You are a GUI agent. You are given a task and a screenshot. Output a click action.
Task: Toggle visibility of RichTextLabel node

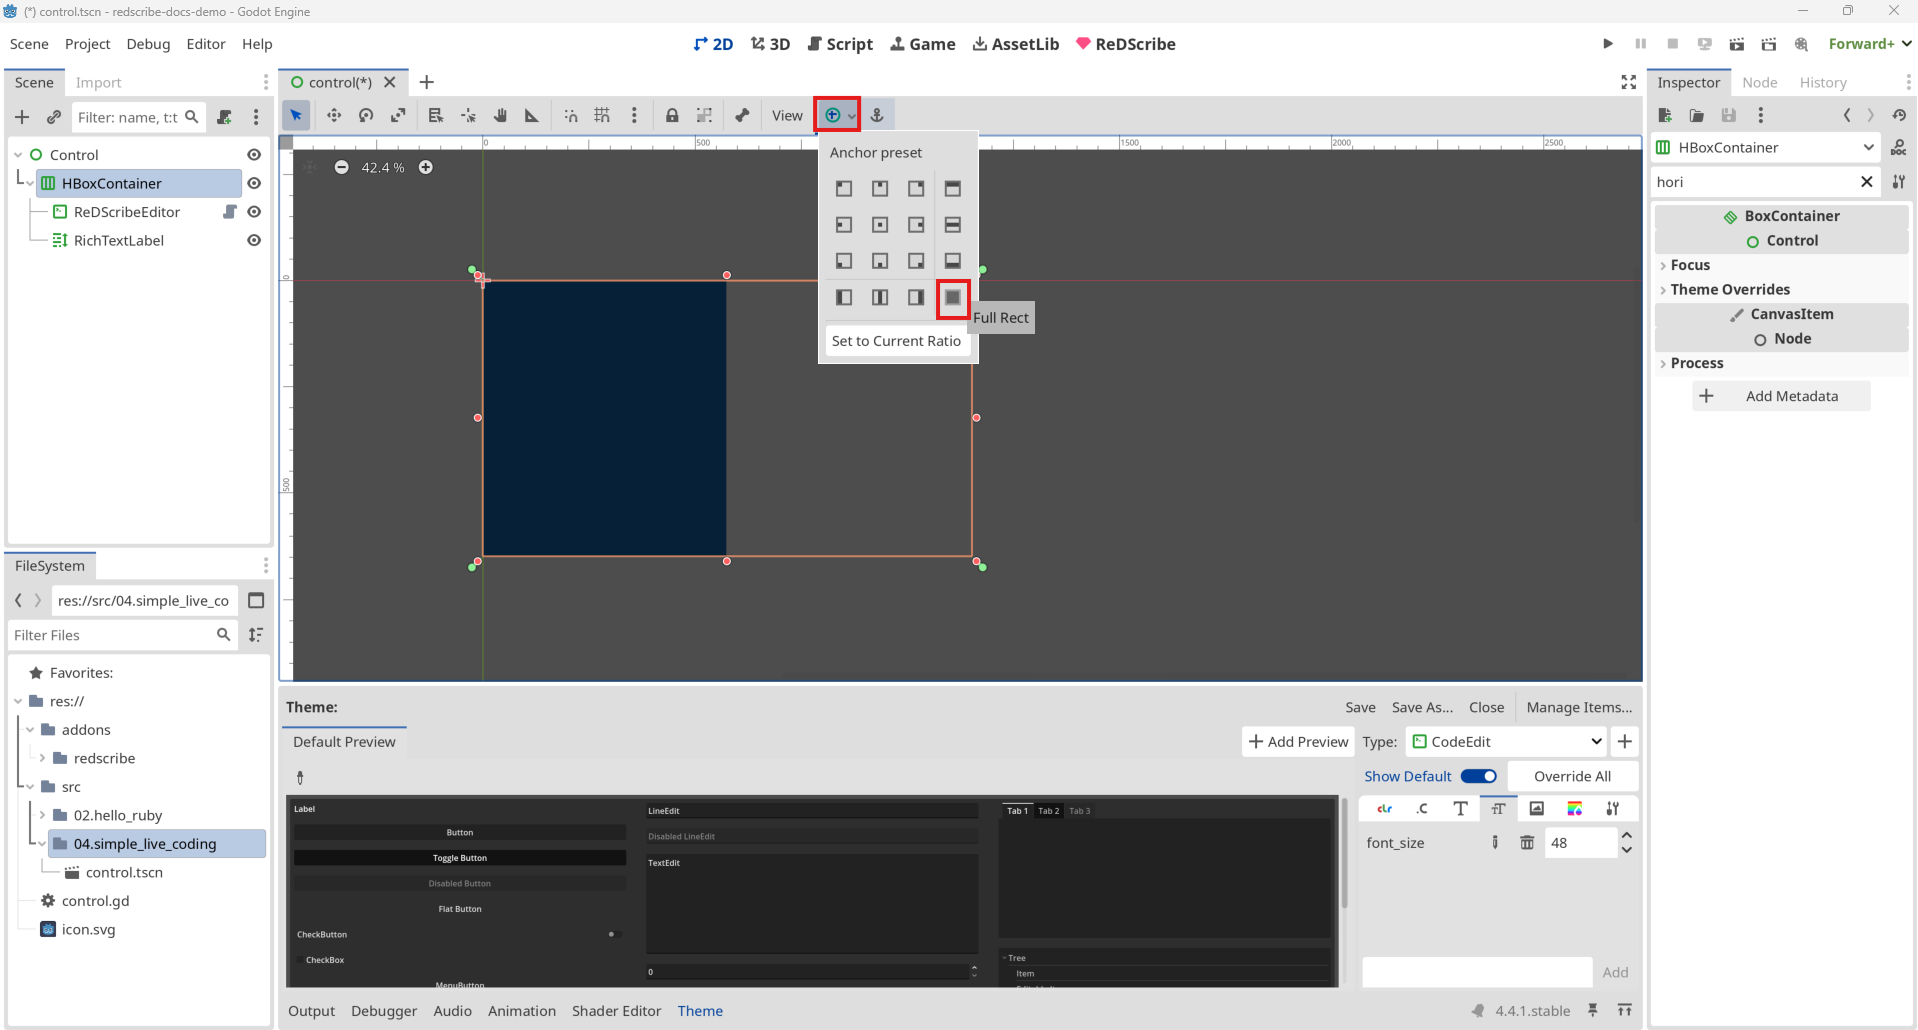pyautogui.click(x=254, y=240)
